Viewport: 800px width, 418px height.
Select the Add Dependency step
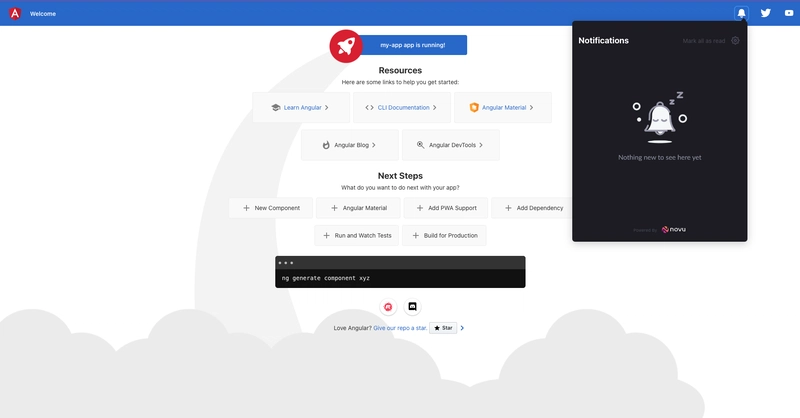click(x=531, y=208)
